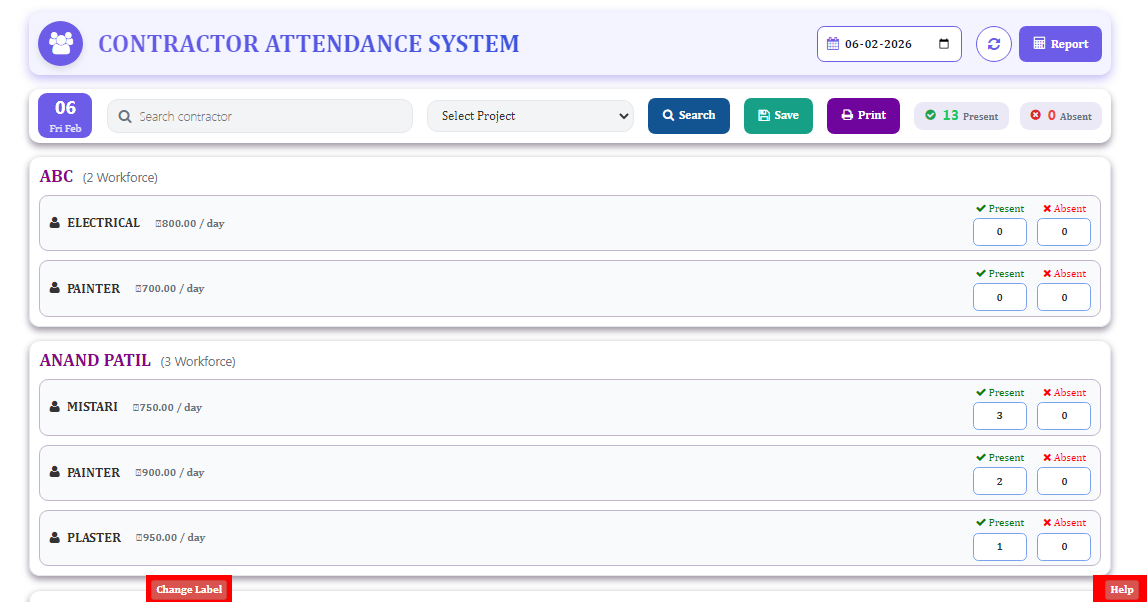Click the 900.00 / day rate text
The width and height of the screenshot is (1147, 602).
click(170, 473)
